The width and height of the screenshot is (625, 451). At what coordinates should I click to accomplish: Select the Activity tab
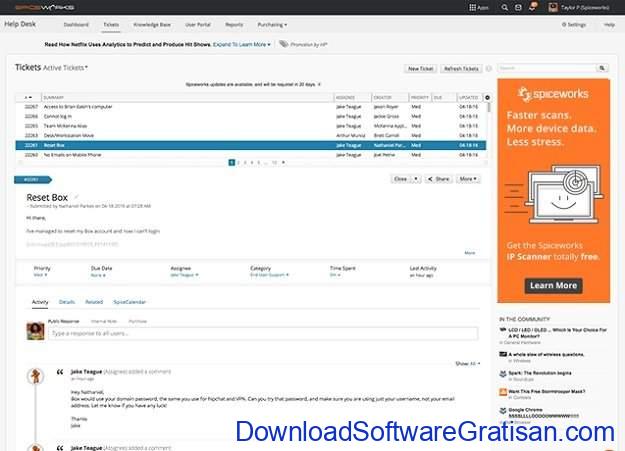pyautogui.click(x=40, y=302)
